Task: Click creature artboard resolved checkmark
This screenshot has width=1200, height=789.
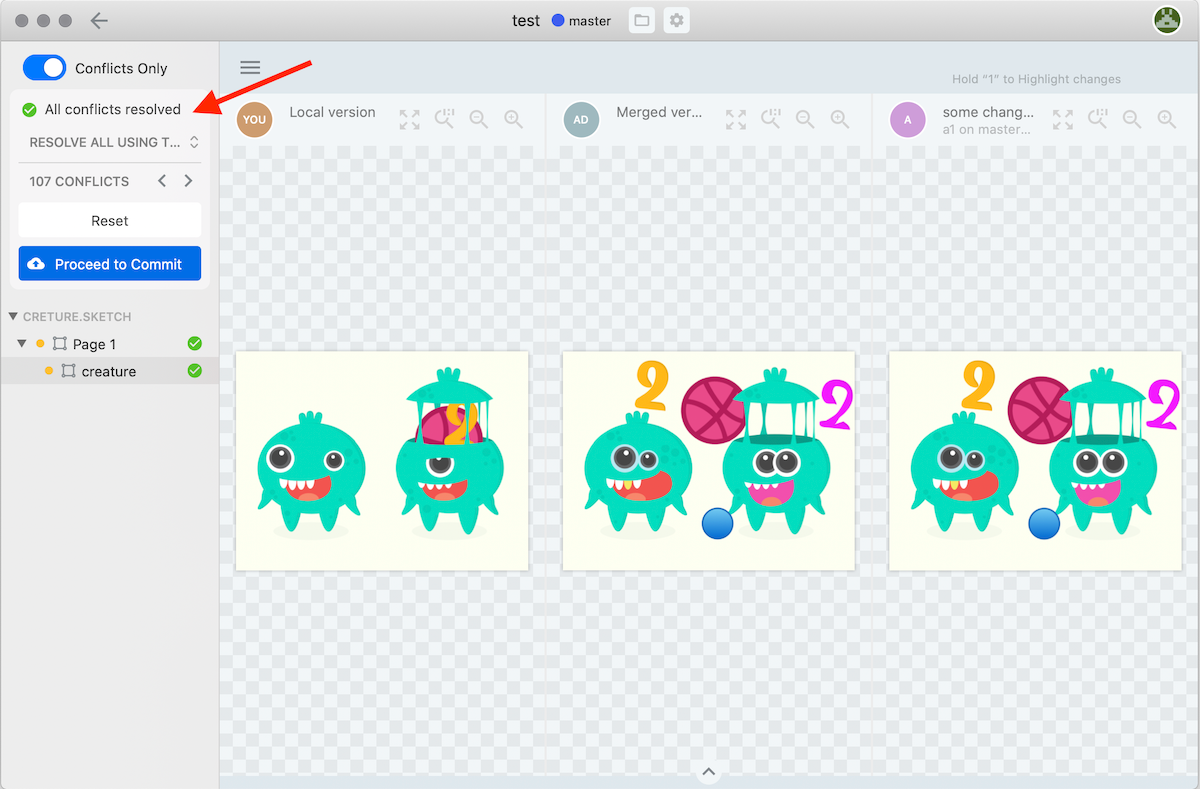Action: pos(195,371)
